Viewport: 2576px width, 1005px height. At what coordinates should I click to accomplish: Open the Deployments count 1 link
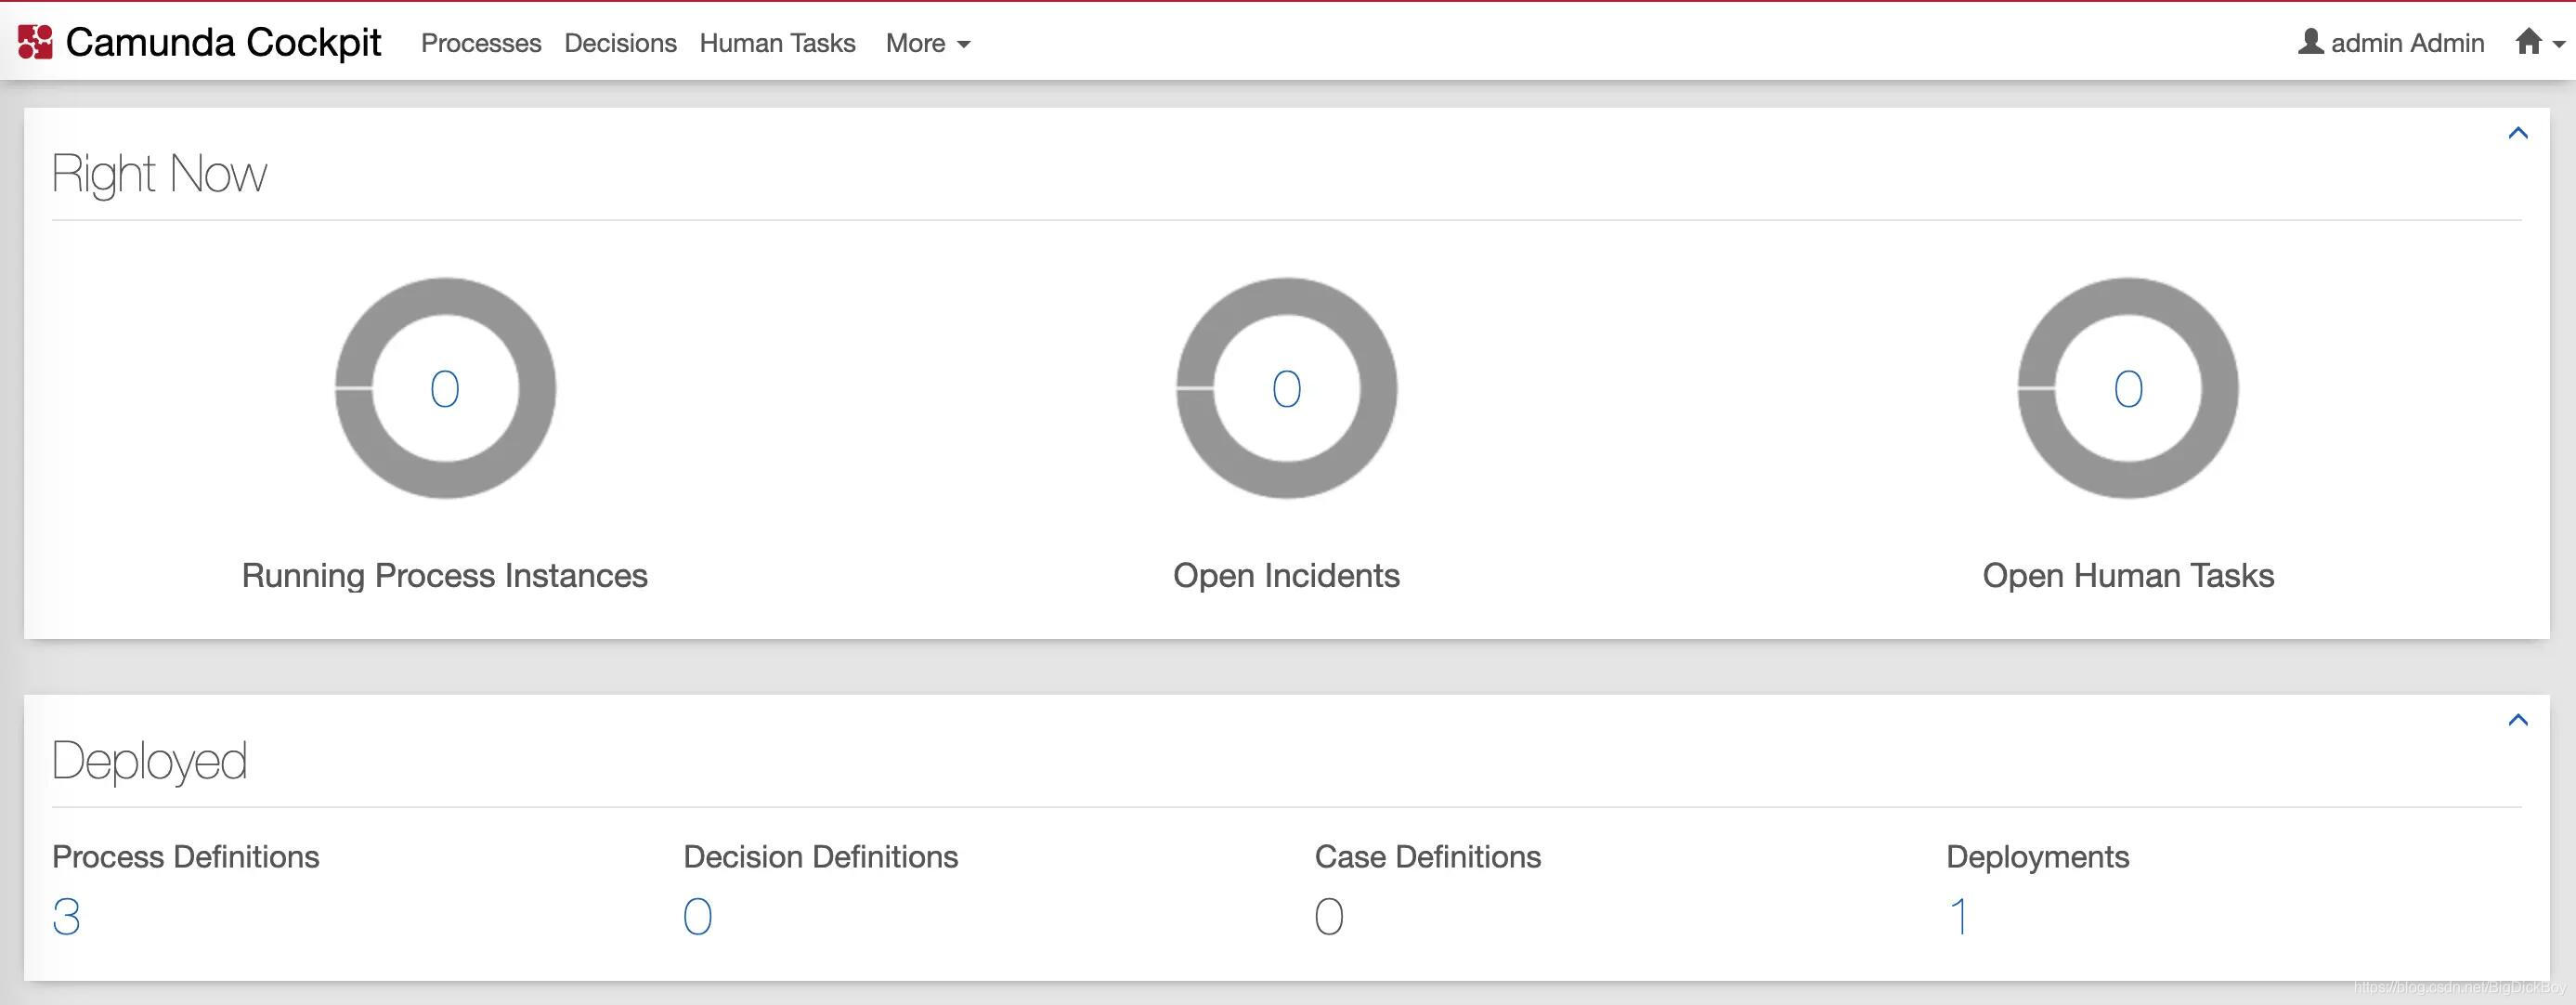(1959, 916)
